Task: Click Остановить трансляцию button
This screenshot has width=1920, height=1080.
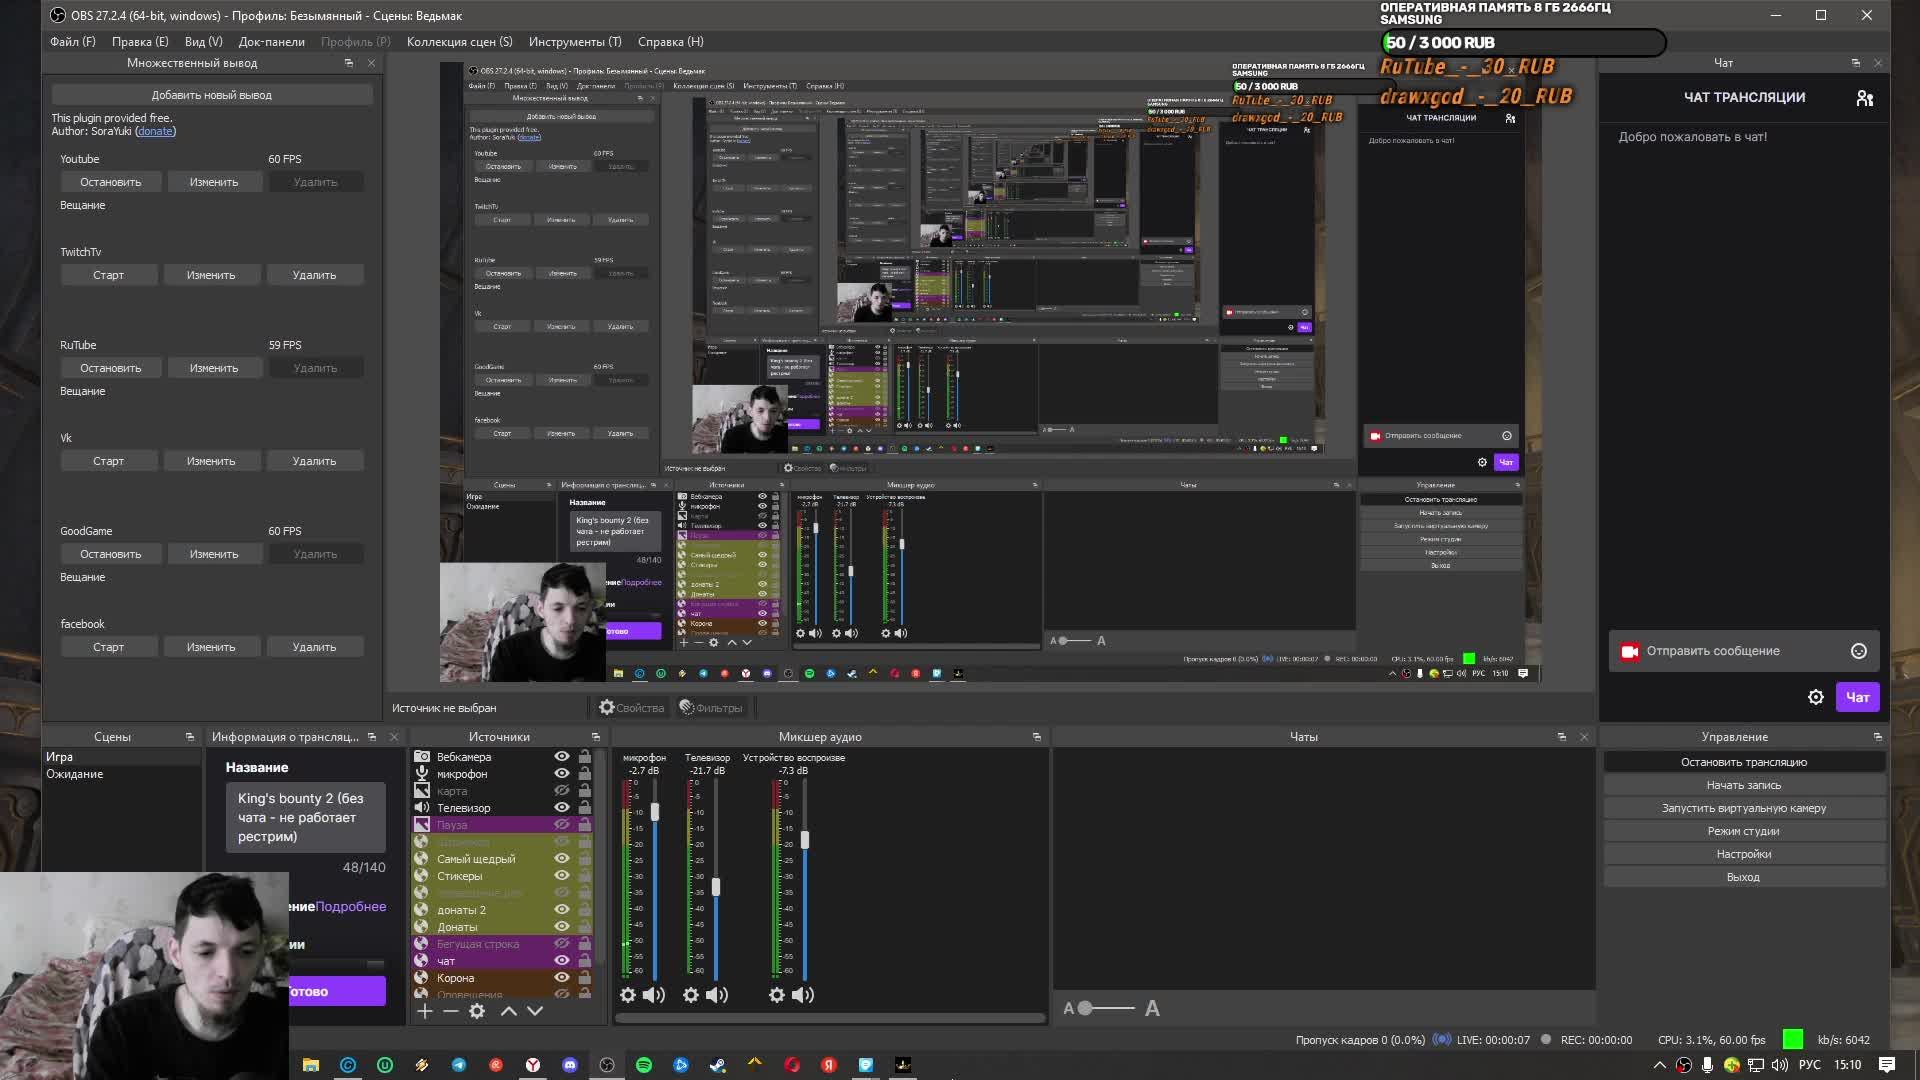Action: [1743, 762]
